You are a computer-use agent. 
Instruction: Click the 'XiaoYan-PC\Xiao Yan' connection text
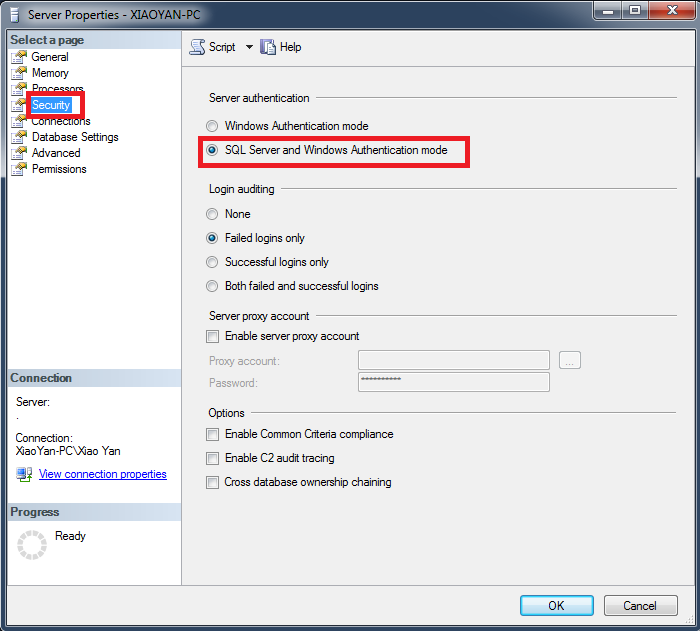[x=68, y=451]
